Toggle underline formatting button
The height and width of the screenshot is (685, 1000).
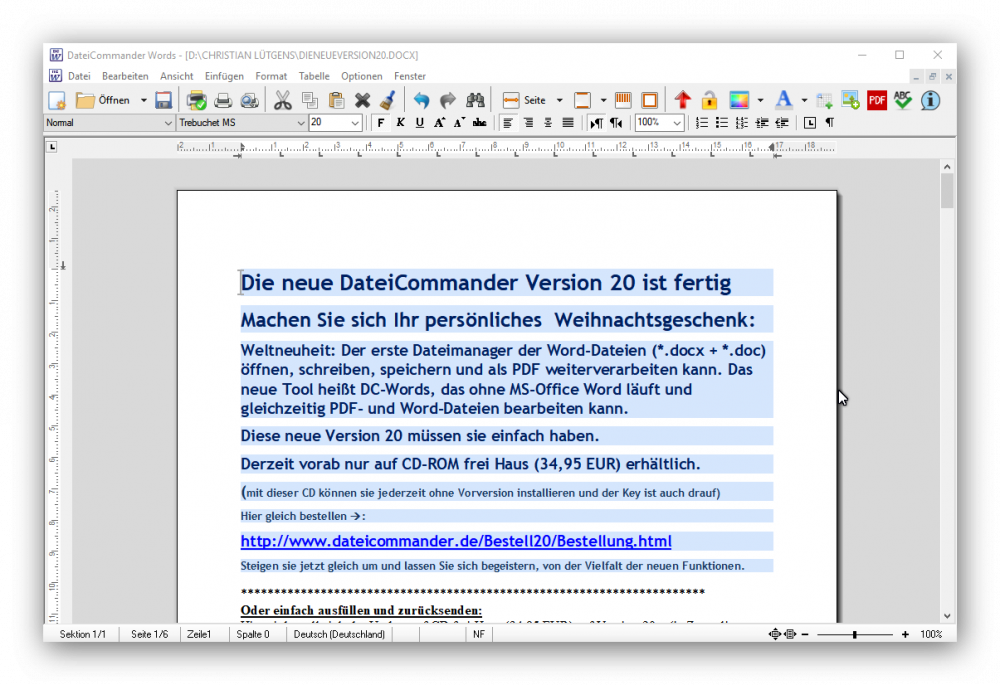[419, 123]
